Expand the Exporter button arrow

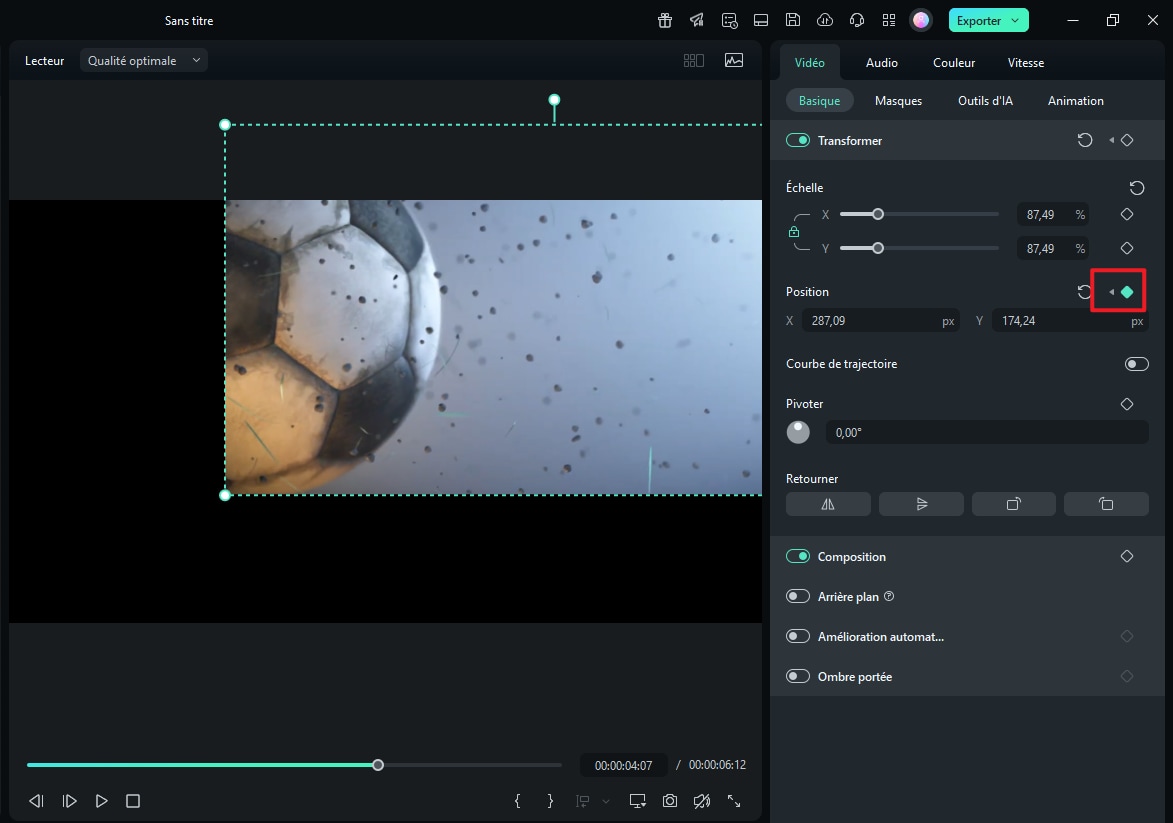tap(1015, 20)
